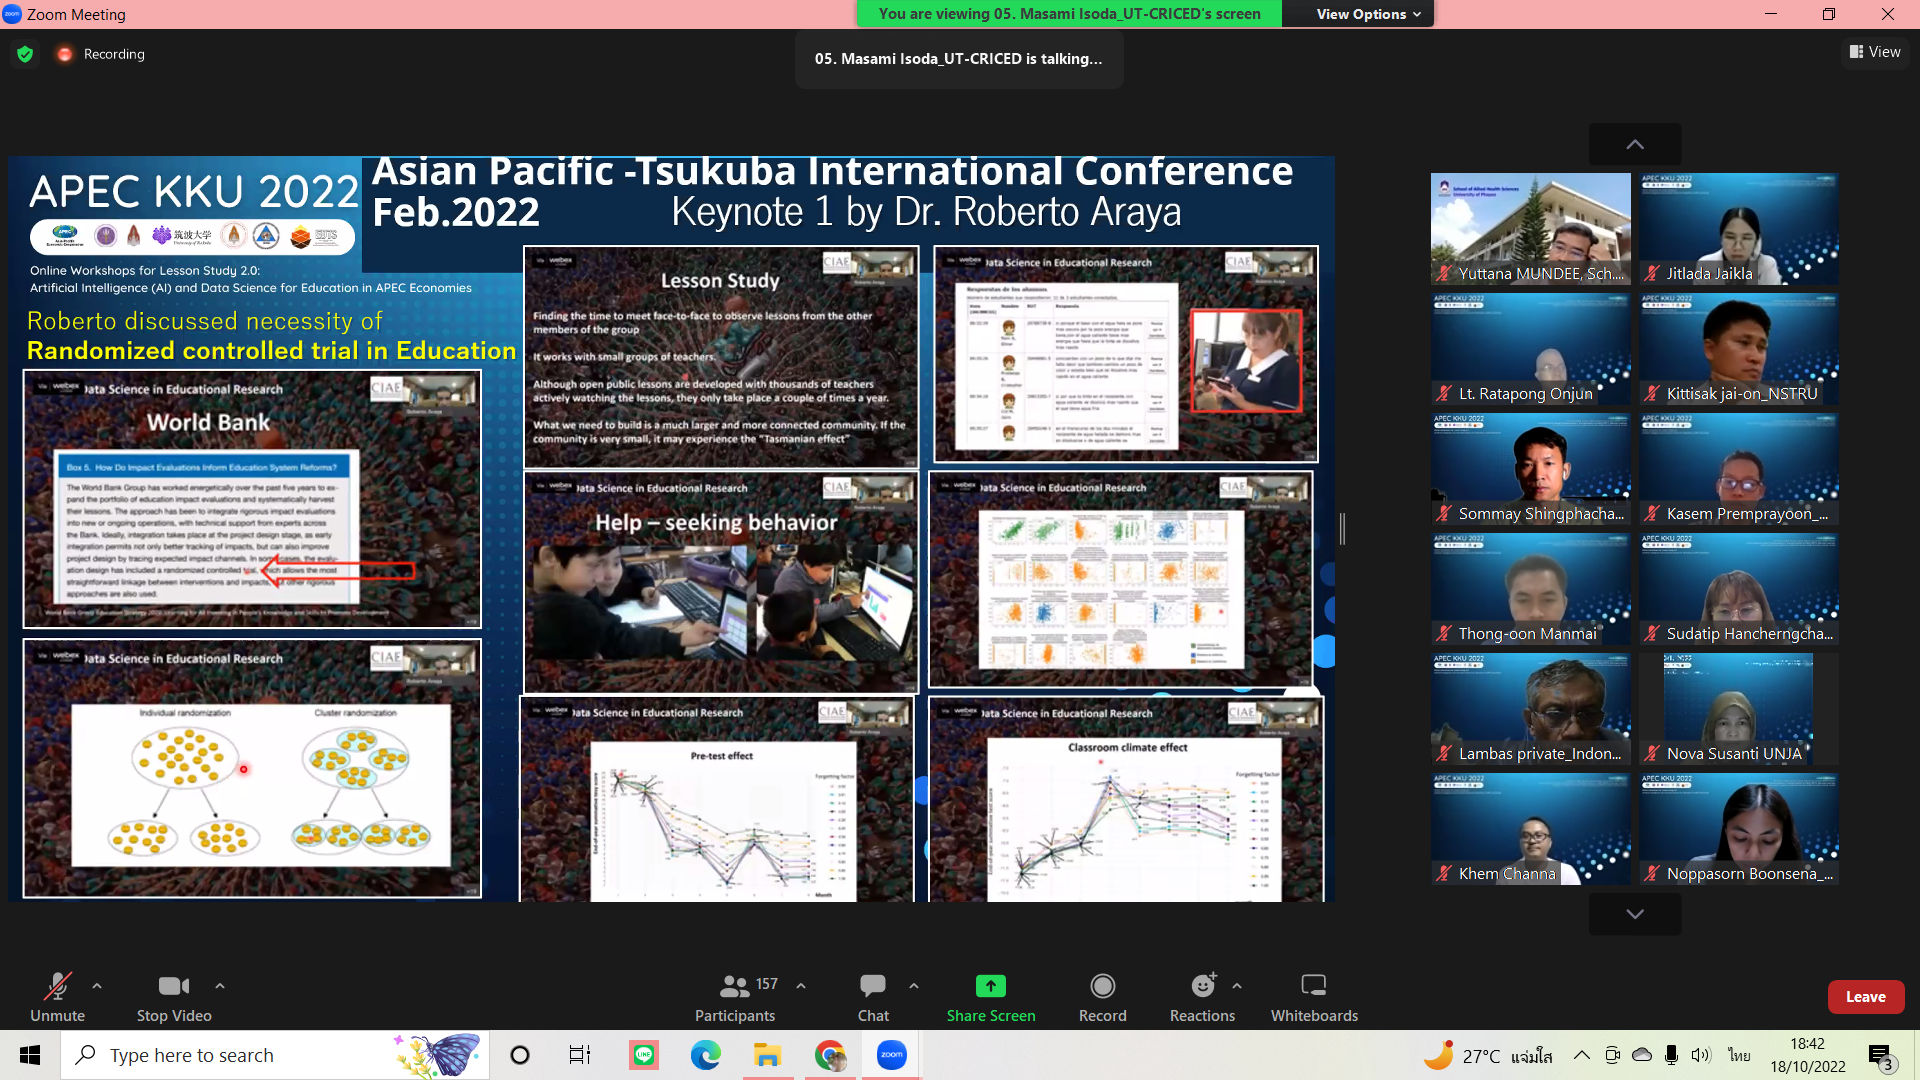
Task: Expand the Participants caret menu
Action: [x=801, y=986]
